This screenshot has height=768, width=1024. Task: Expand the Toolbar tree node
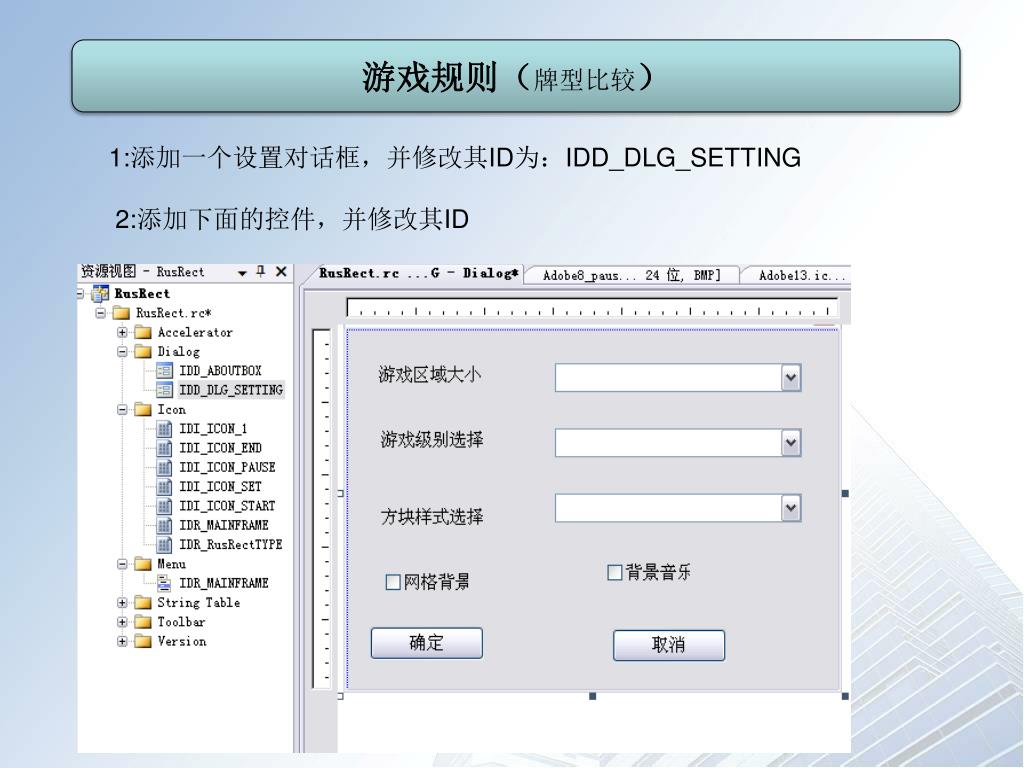[122, 622]
